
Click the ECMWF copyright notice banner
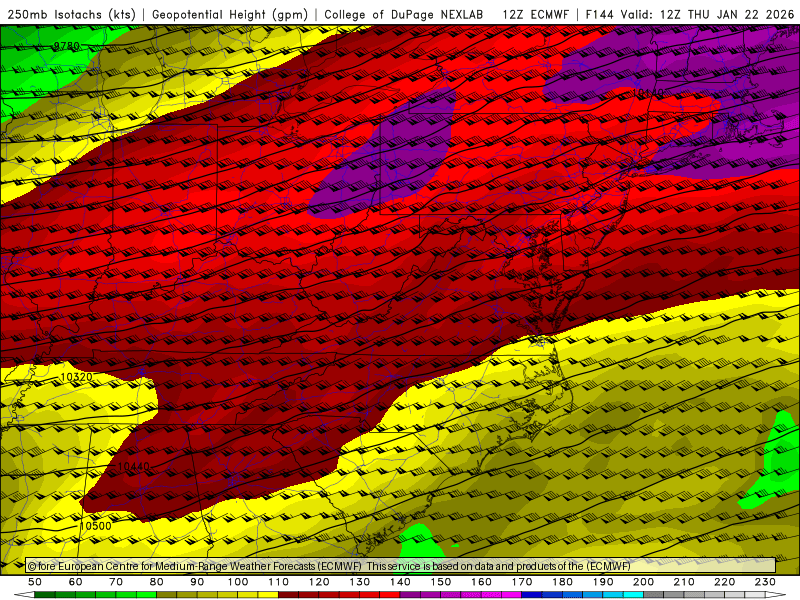click(x=401, y=566)
